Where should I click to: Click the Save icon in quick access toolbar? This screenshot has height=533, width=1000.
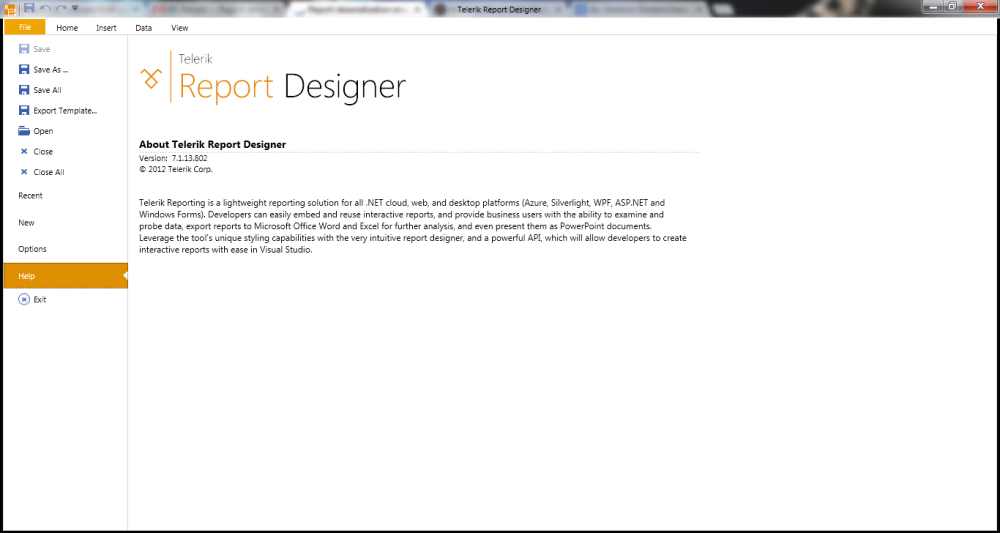pos(29,8)
